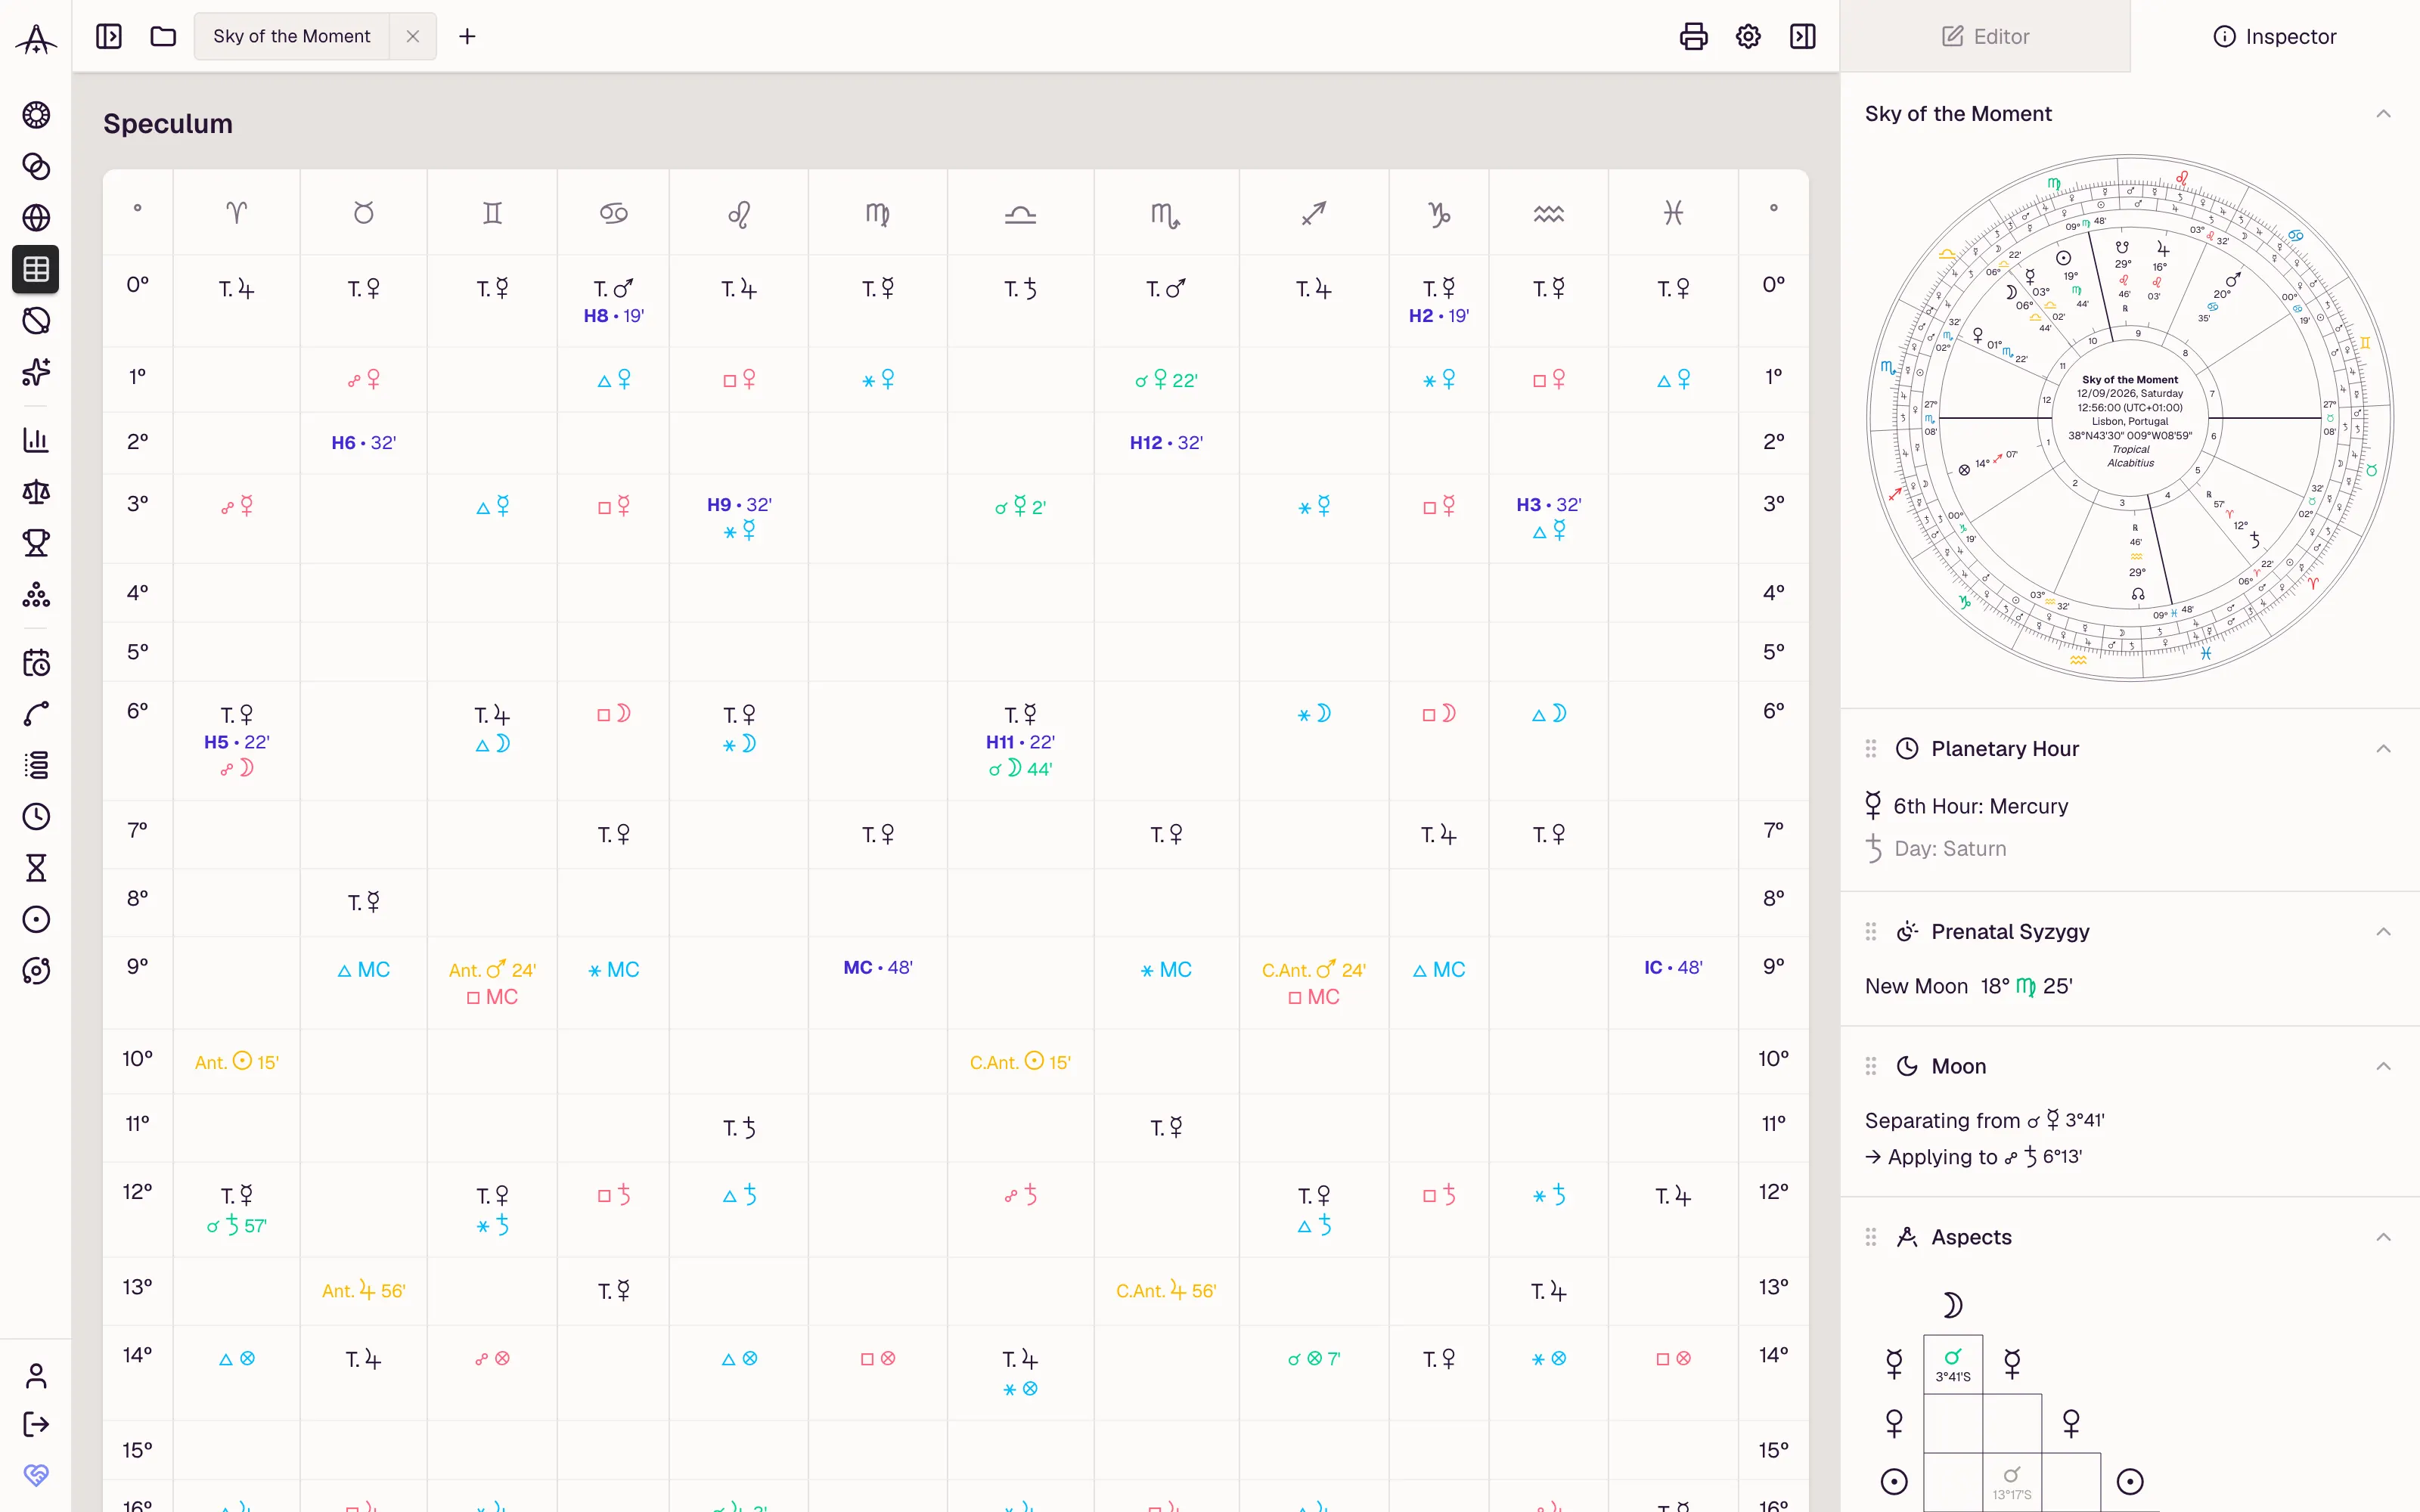
Task: Open settings gear in top toolbar
Action: (x=1748, y=36)
